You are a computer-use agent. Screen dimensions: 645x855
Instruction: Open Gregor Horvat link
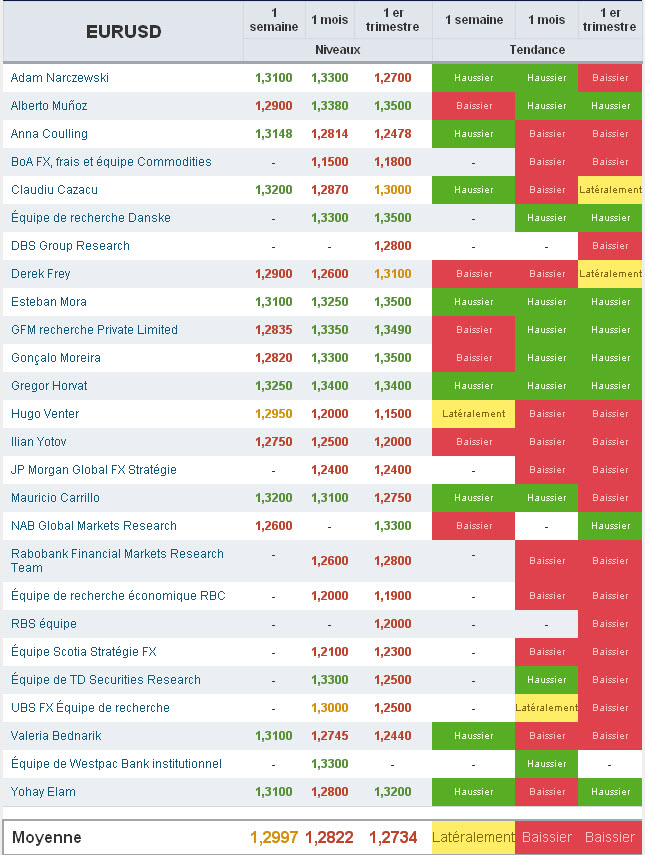(49, 386)
